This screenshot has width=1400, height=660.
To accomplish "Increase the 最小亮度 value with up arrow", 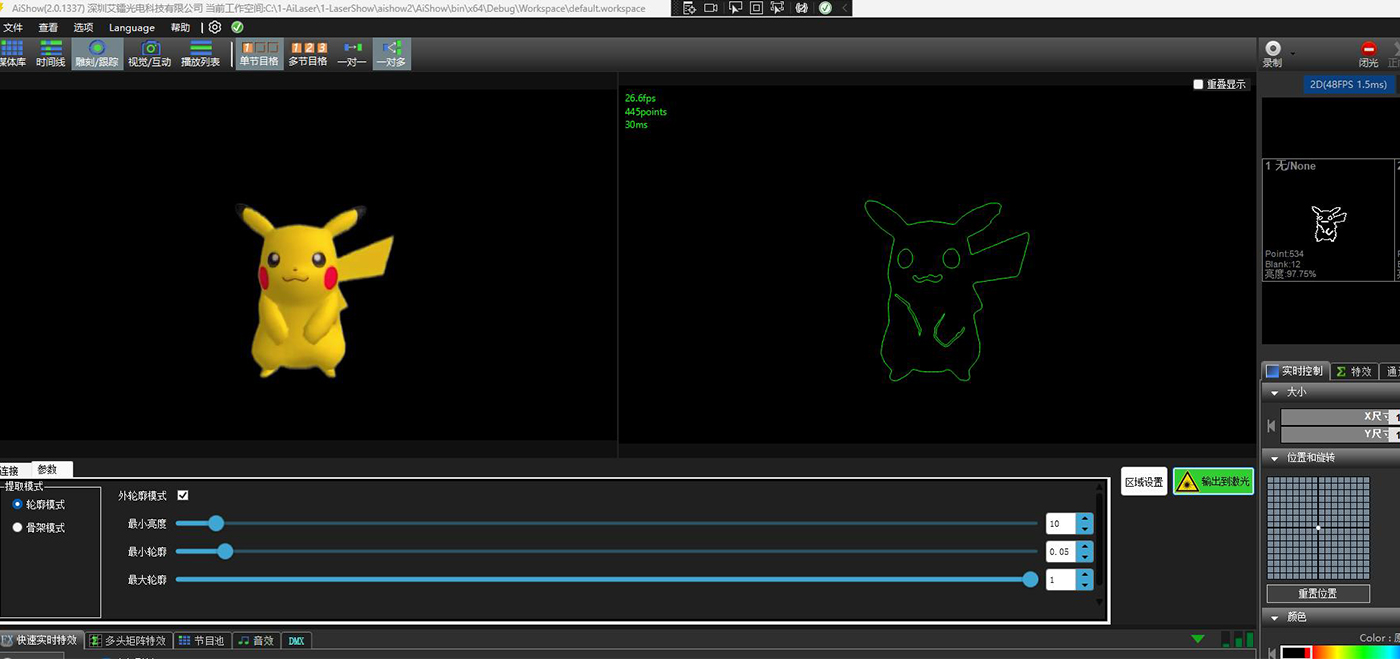I will coord(1085,518).
